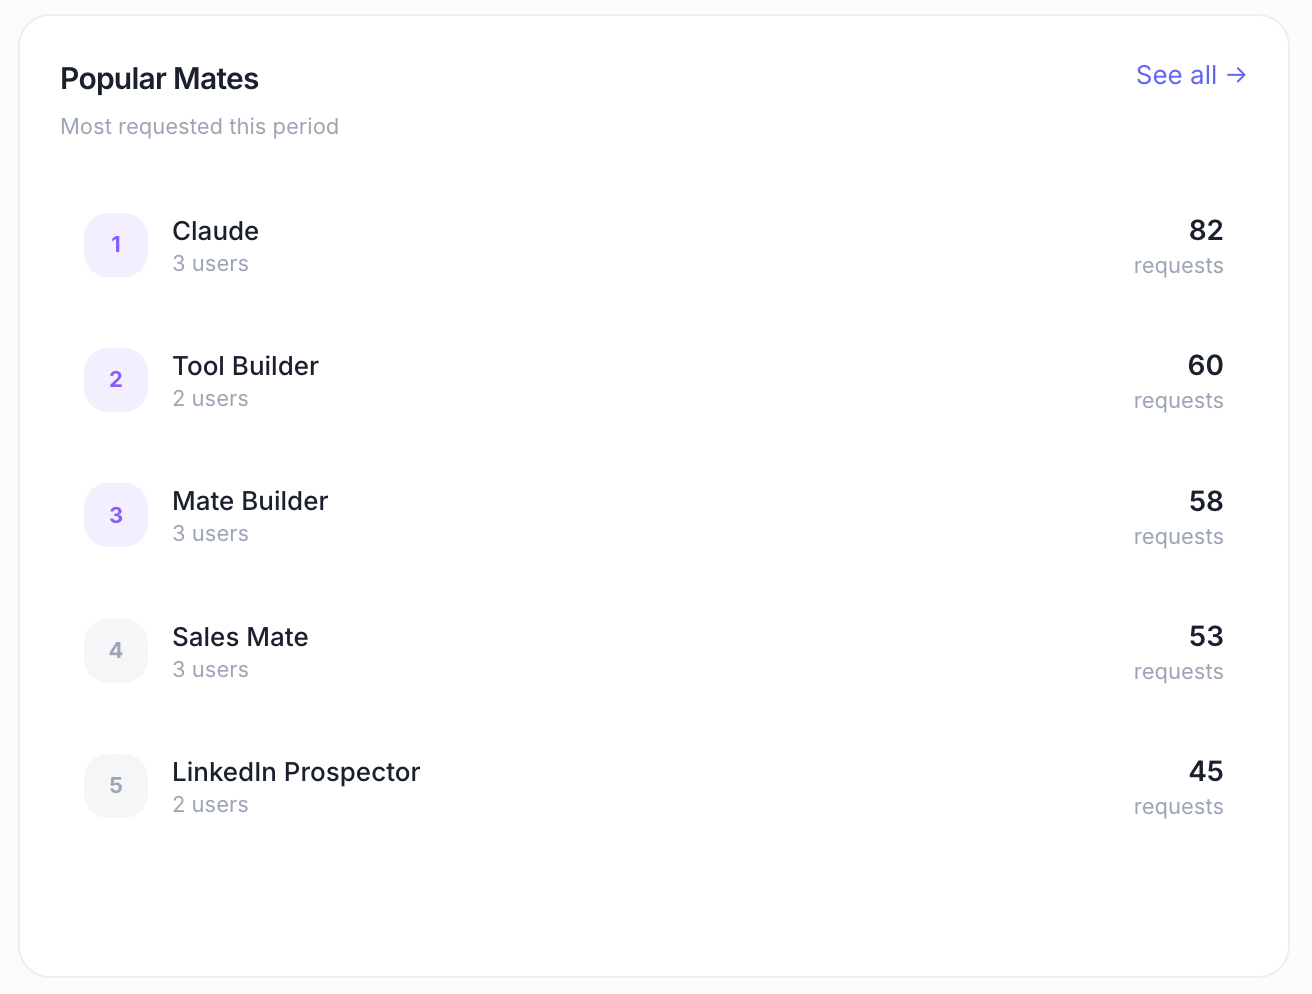This screenshot has height=994, width=1312.
Task: Click the arrow icon beside See all
Action: coord(1236,75)
